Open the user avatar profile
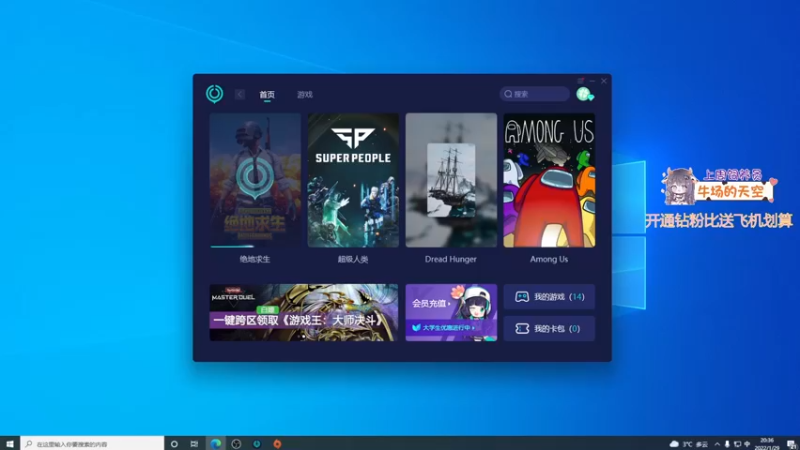Viewport: 800px width, 450px height. click(x=584, y=94)
